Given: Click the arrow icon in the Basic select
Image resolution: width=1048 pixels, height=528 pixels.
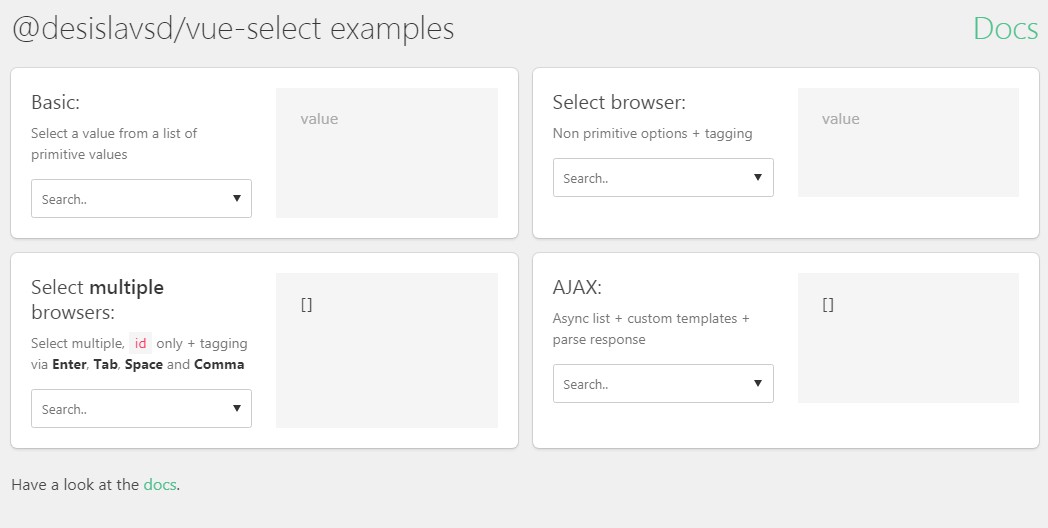Looking at the screenshot, I should pos(236,198).
